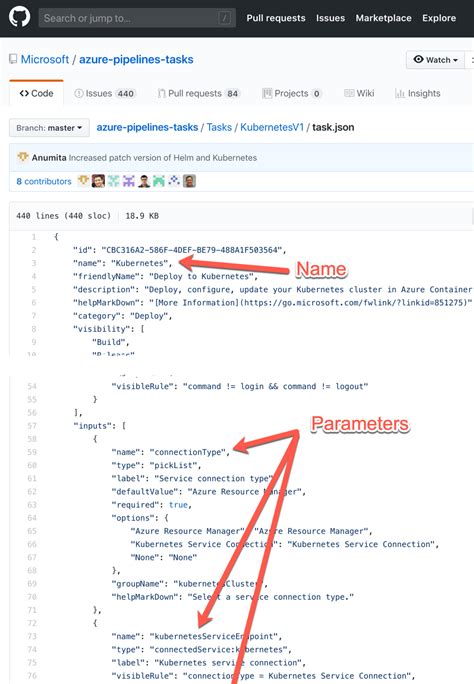Open Explore in top navigation
The height and width of the screenshot is (684, 474).
439,18
